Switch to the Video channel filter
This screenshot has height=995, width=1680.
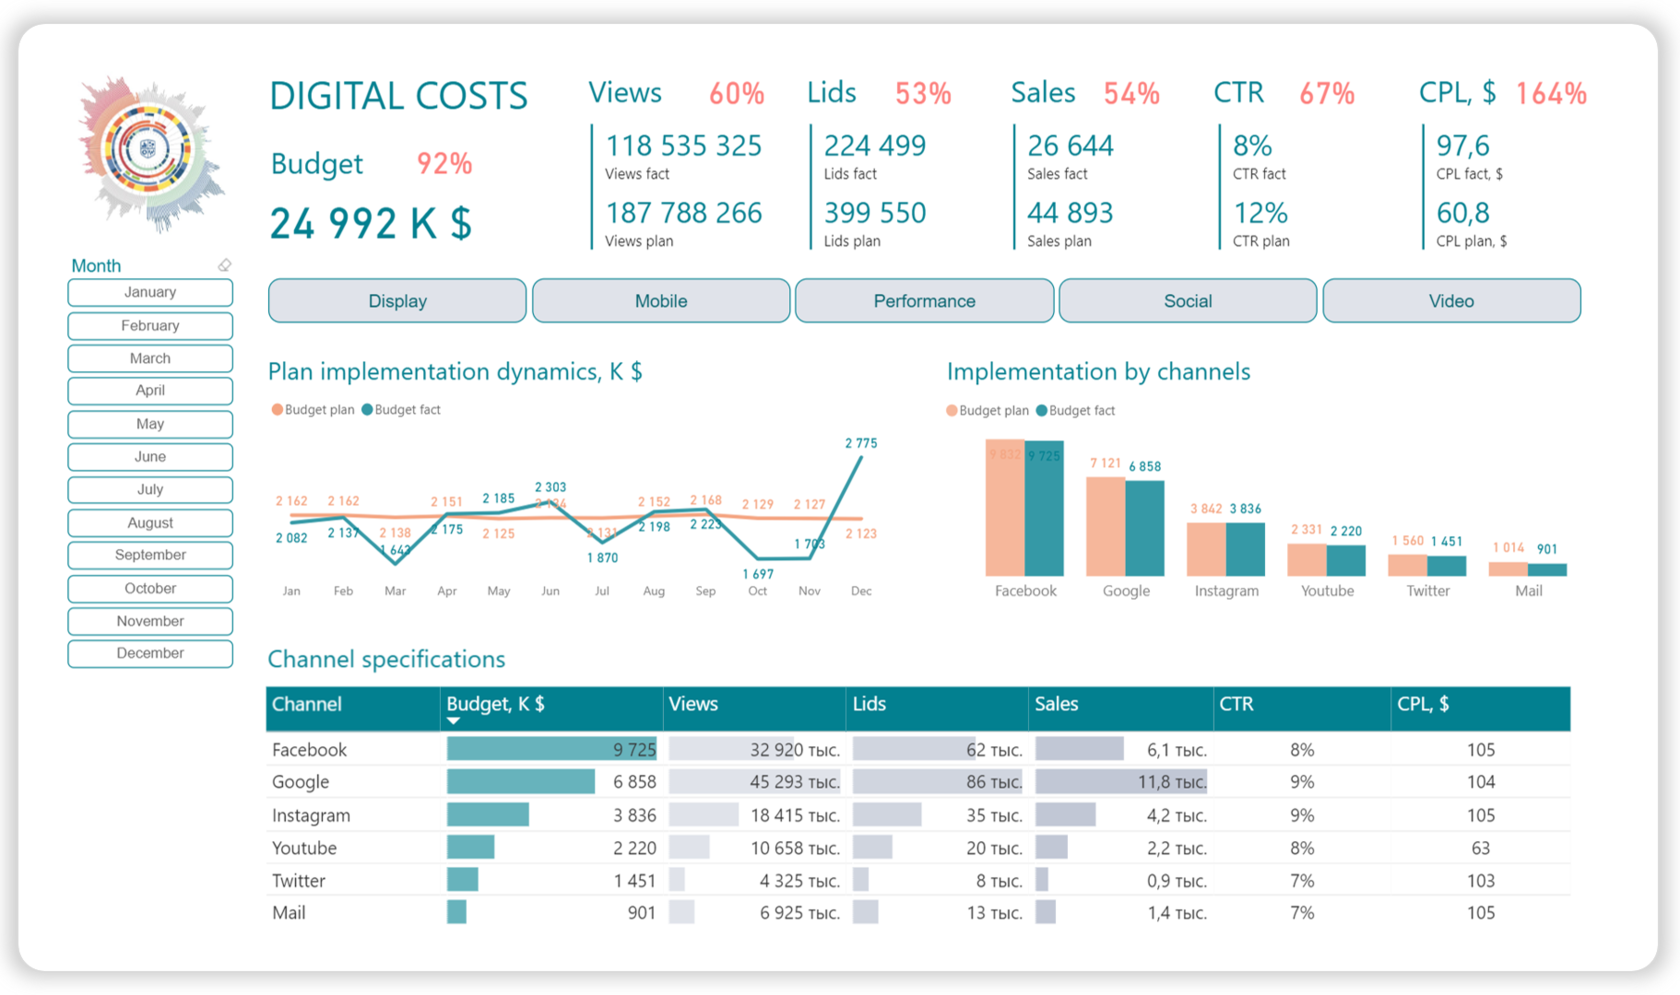pos(1451,300)
